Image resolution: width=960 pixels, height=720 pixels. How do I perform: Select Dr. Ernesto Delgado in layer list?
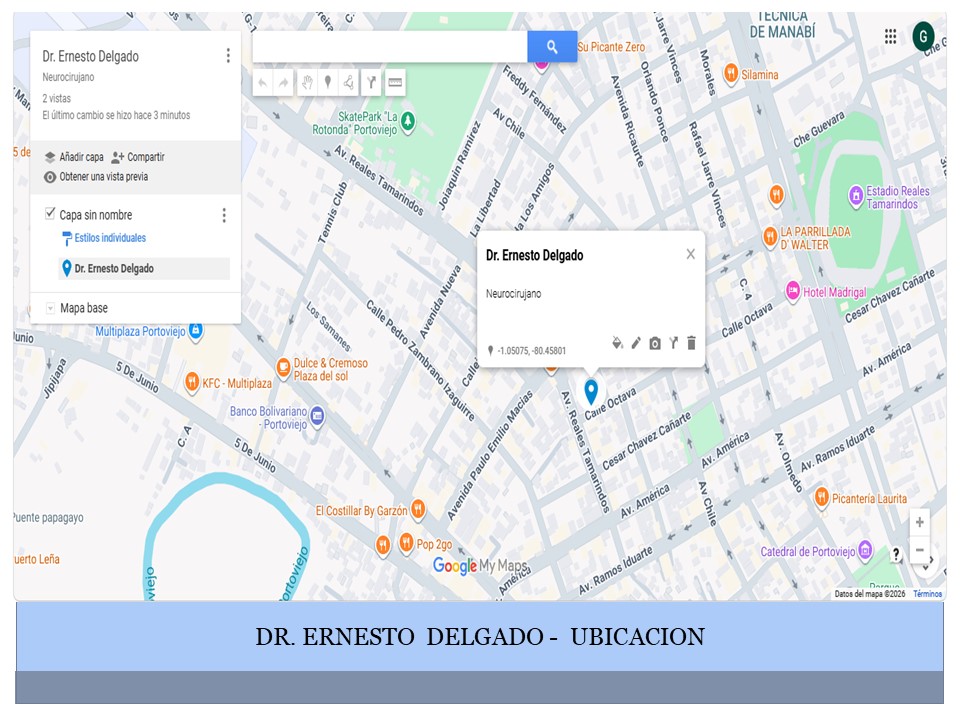[144, 268]
